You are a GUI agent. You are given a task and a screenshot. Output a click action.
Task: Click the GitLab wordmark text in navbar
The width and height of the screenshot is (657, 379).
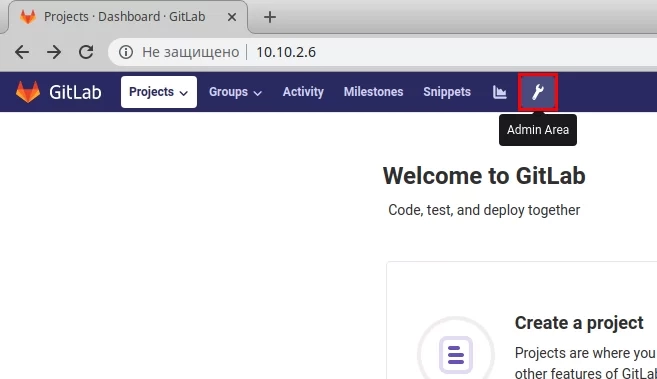(75, 92)
